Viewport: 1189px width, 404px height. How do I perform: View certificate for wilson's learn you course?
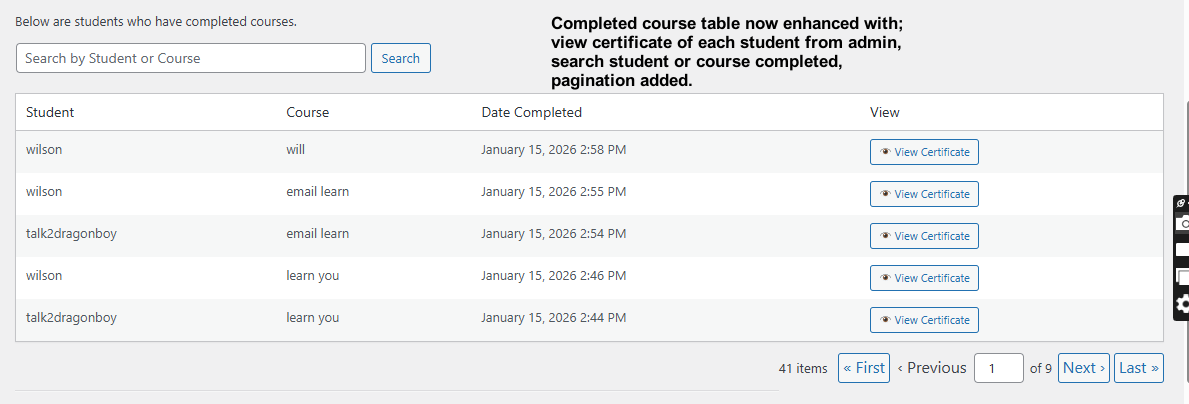coord(924,278)
